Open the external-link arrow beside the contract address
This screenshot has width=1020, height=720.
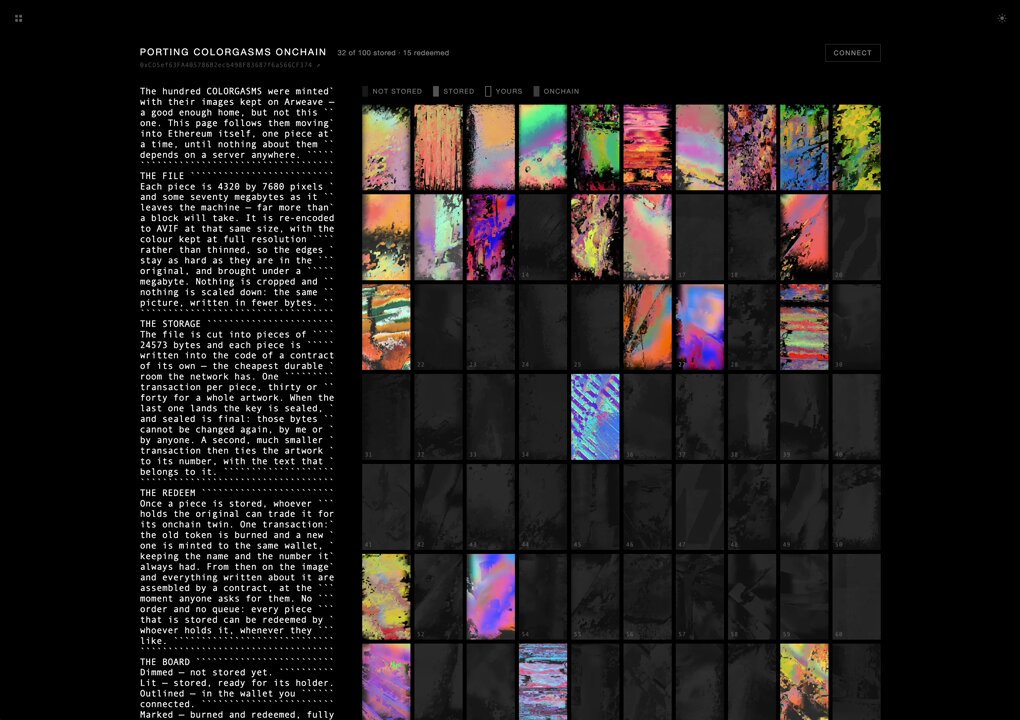[x=318, y=65]
